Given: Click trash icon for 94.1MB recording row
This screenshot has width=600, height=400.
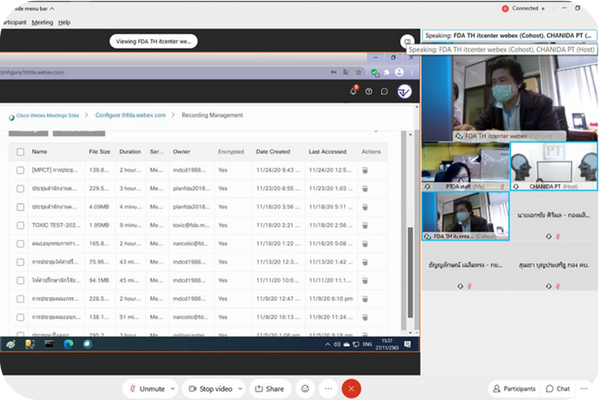Looking at the screenshot, I should pyautogui.click(x=365, y=281).
